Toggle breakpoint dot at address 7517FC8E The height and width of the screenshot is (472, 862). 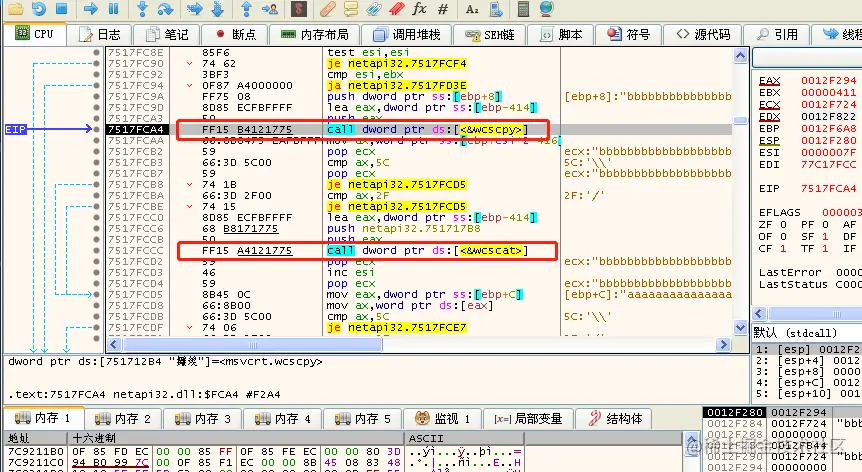coord(97,53)
